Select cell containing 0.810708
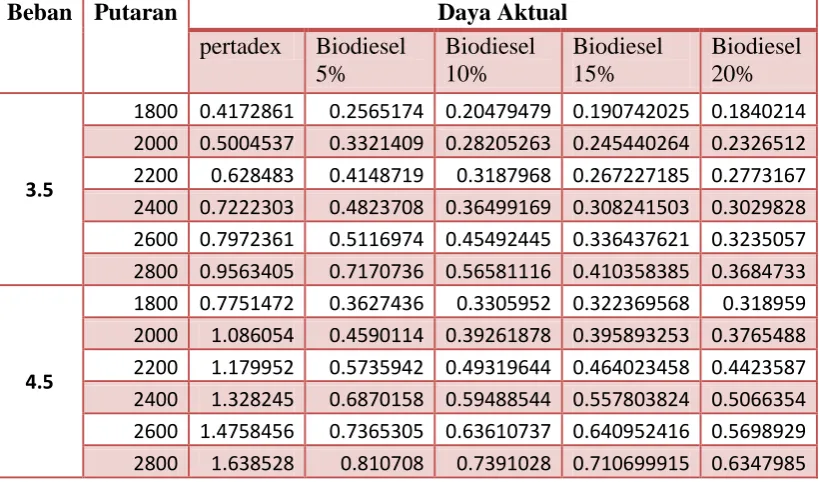Screen dimensions: 819x482 [370, 462]
